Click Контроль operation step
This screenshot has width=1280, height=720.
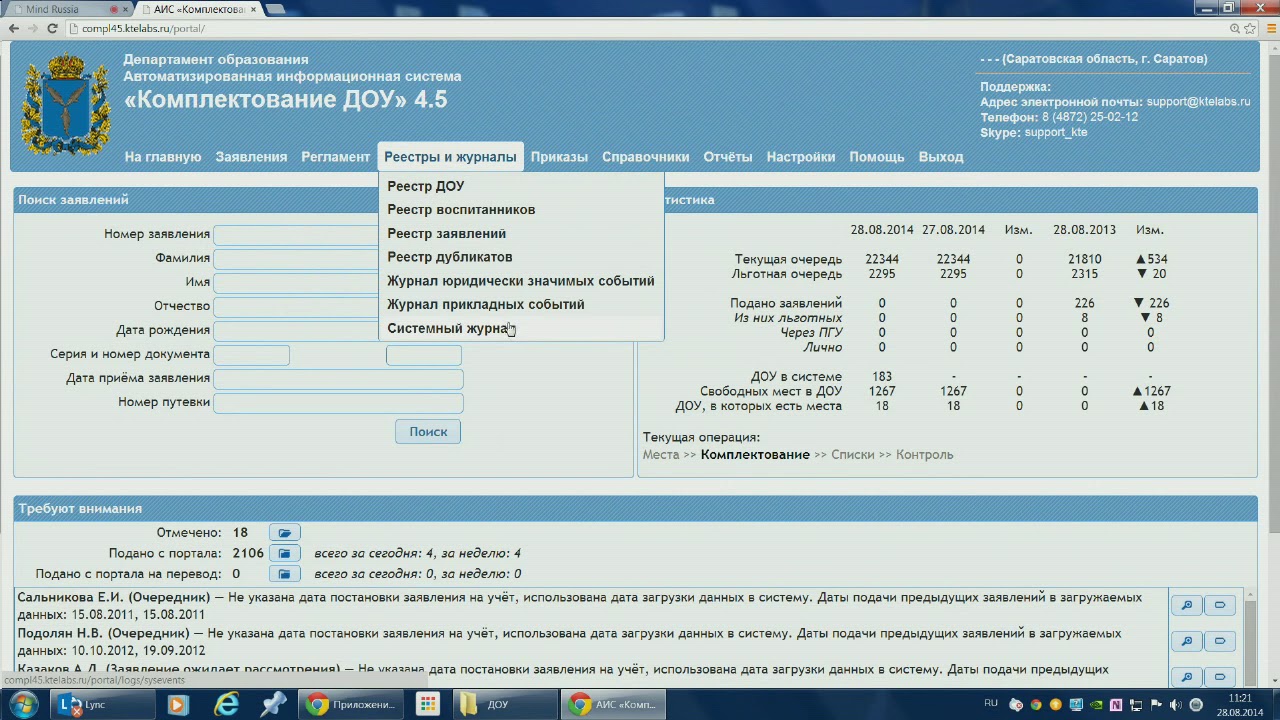(925, 455)
